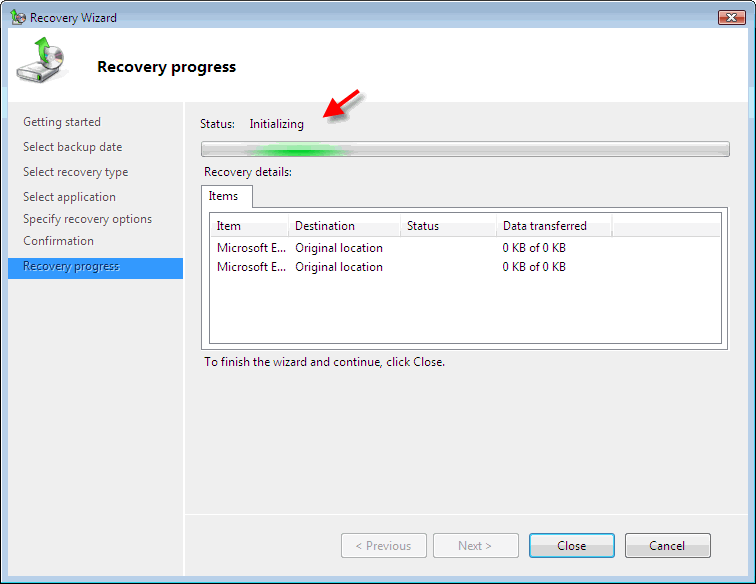Go to the Confirmation step
Image resolution: width=756 pixels, height=584 pixels.
tap(58, 241)
